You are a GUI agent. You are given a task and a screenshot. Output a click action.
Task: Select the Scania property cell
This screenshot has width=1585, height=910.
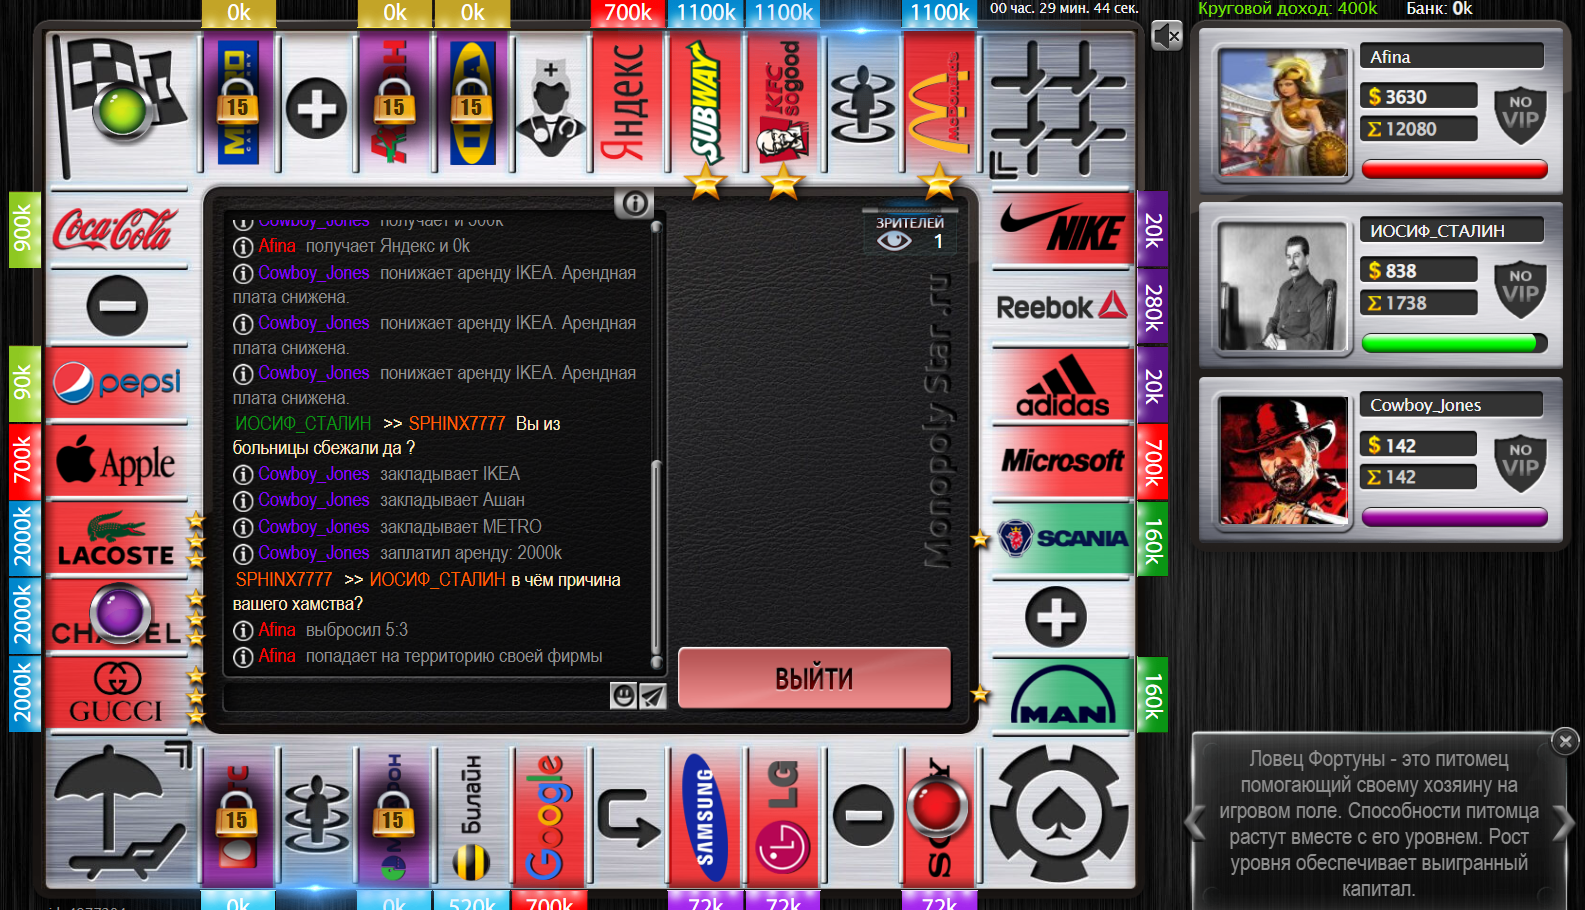1062,539
